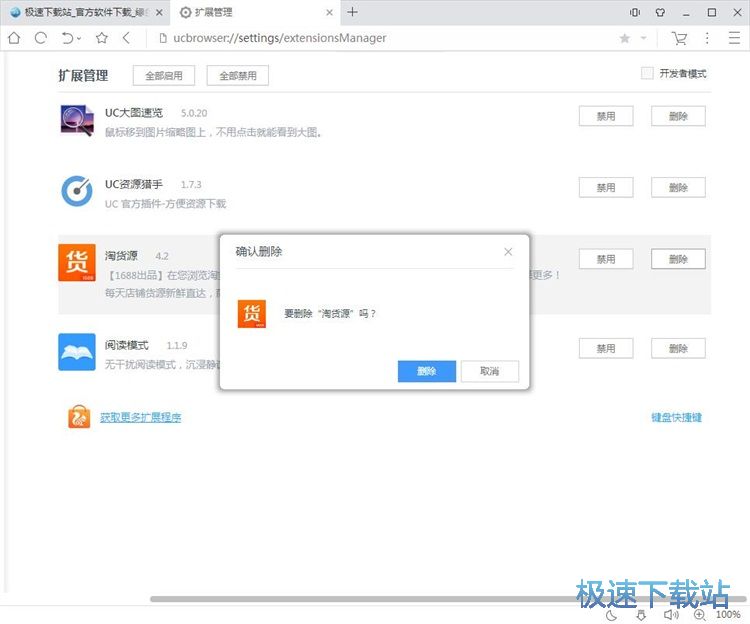Open the shopping cart icon
The width and height of the screenshot is (750, 624).
pos(679,38)
